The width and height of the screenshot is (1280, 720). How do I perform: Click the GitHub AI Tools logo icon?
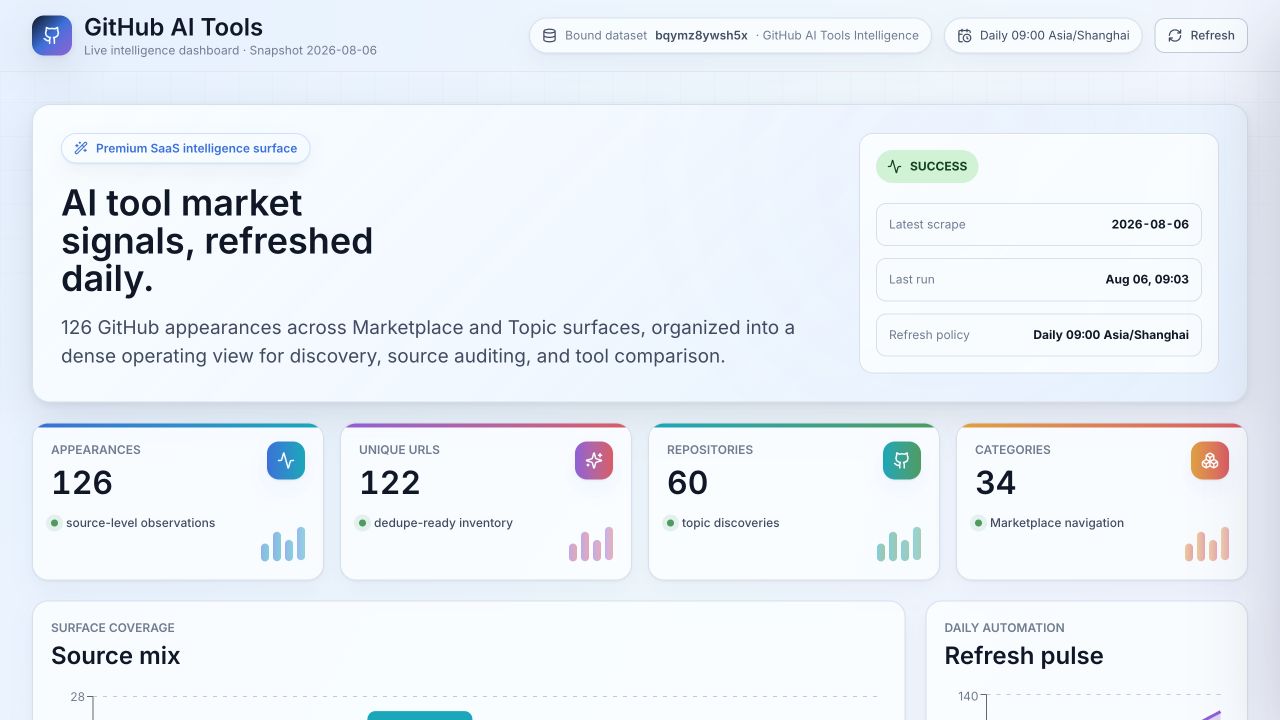tap(52, 35)
